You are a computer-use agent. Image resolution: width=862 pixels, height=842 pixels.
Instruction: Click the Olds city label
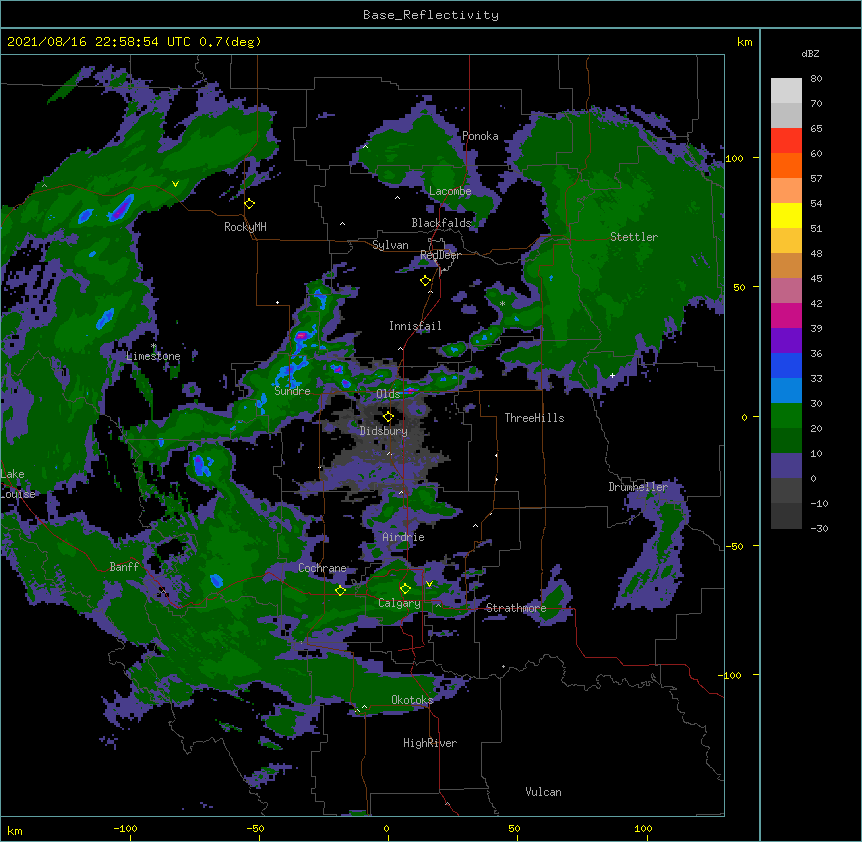coord(388,394)
